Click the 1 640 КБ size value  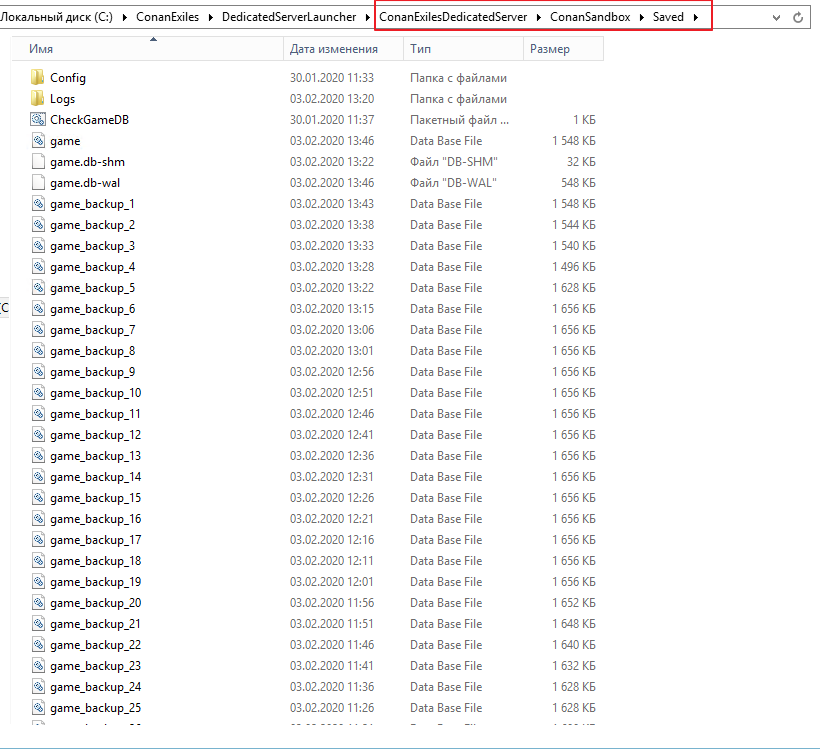pos(574,645)
